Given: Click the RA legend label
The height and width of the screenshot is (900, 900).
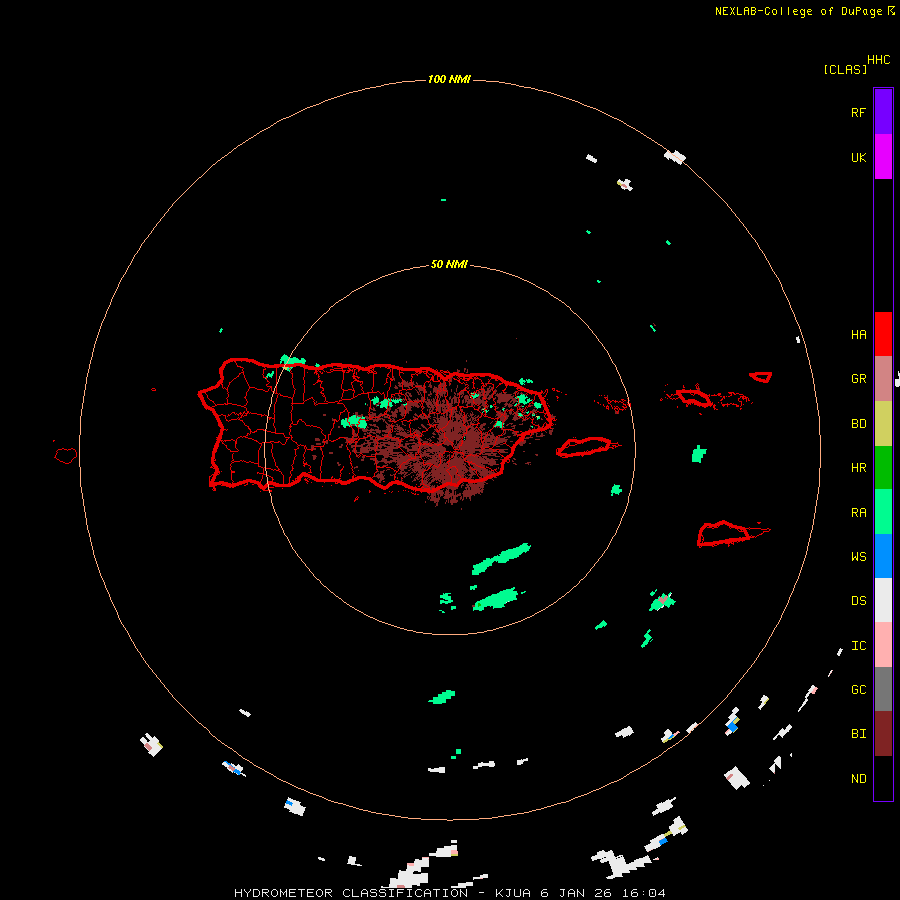Looking at the screenshot, I should pos(858,513).
